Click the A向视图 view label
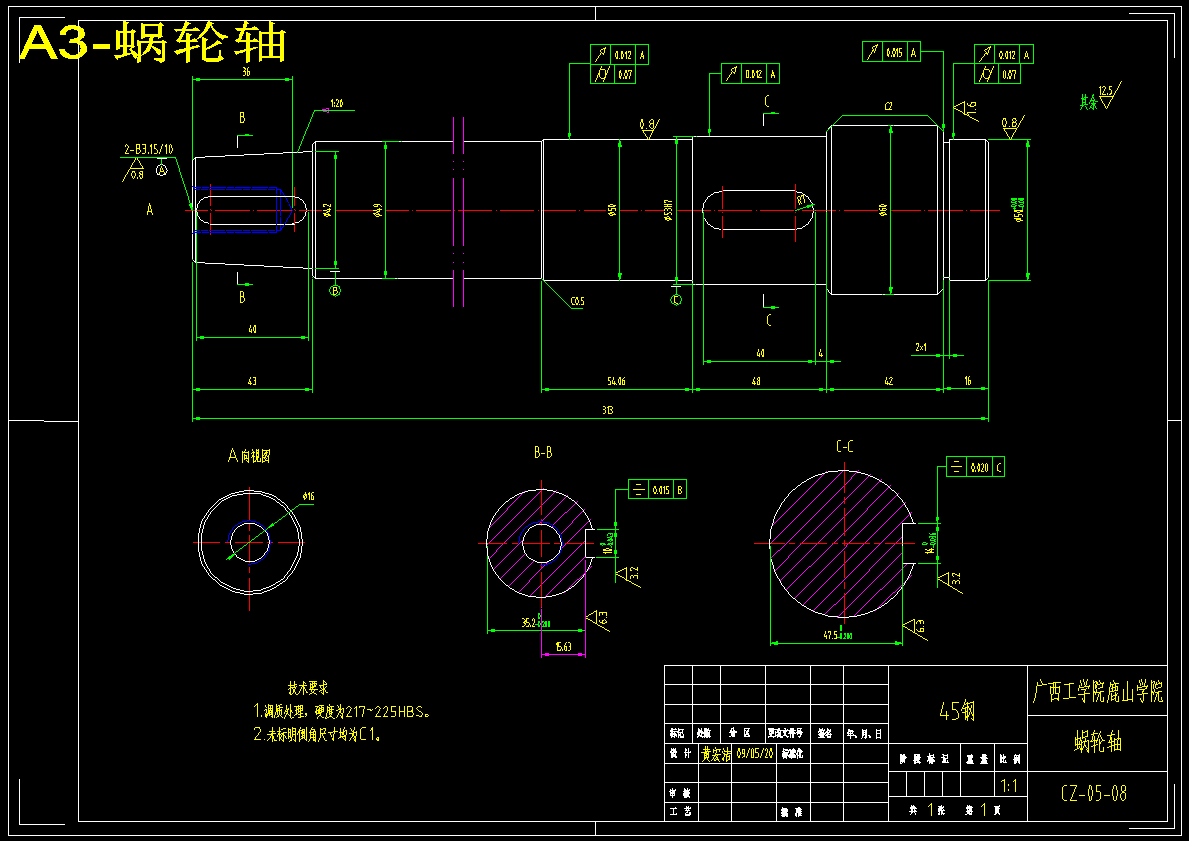 coord(249,456)
